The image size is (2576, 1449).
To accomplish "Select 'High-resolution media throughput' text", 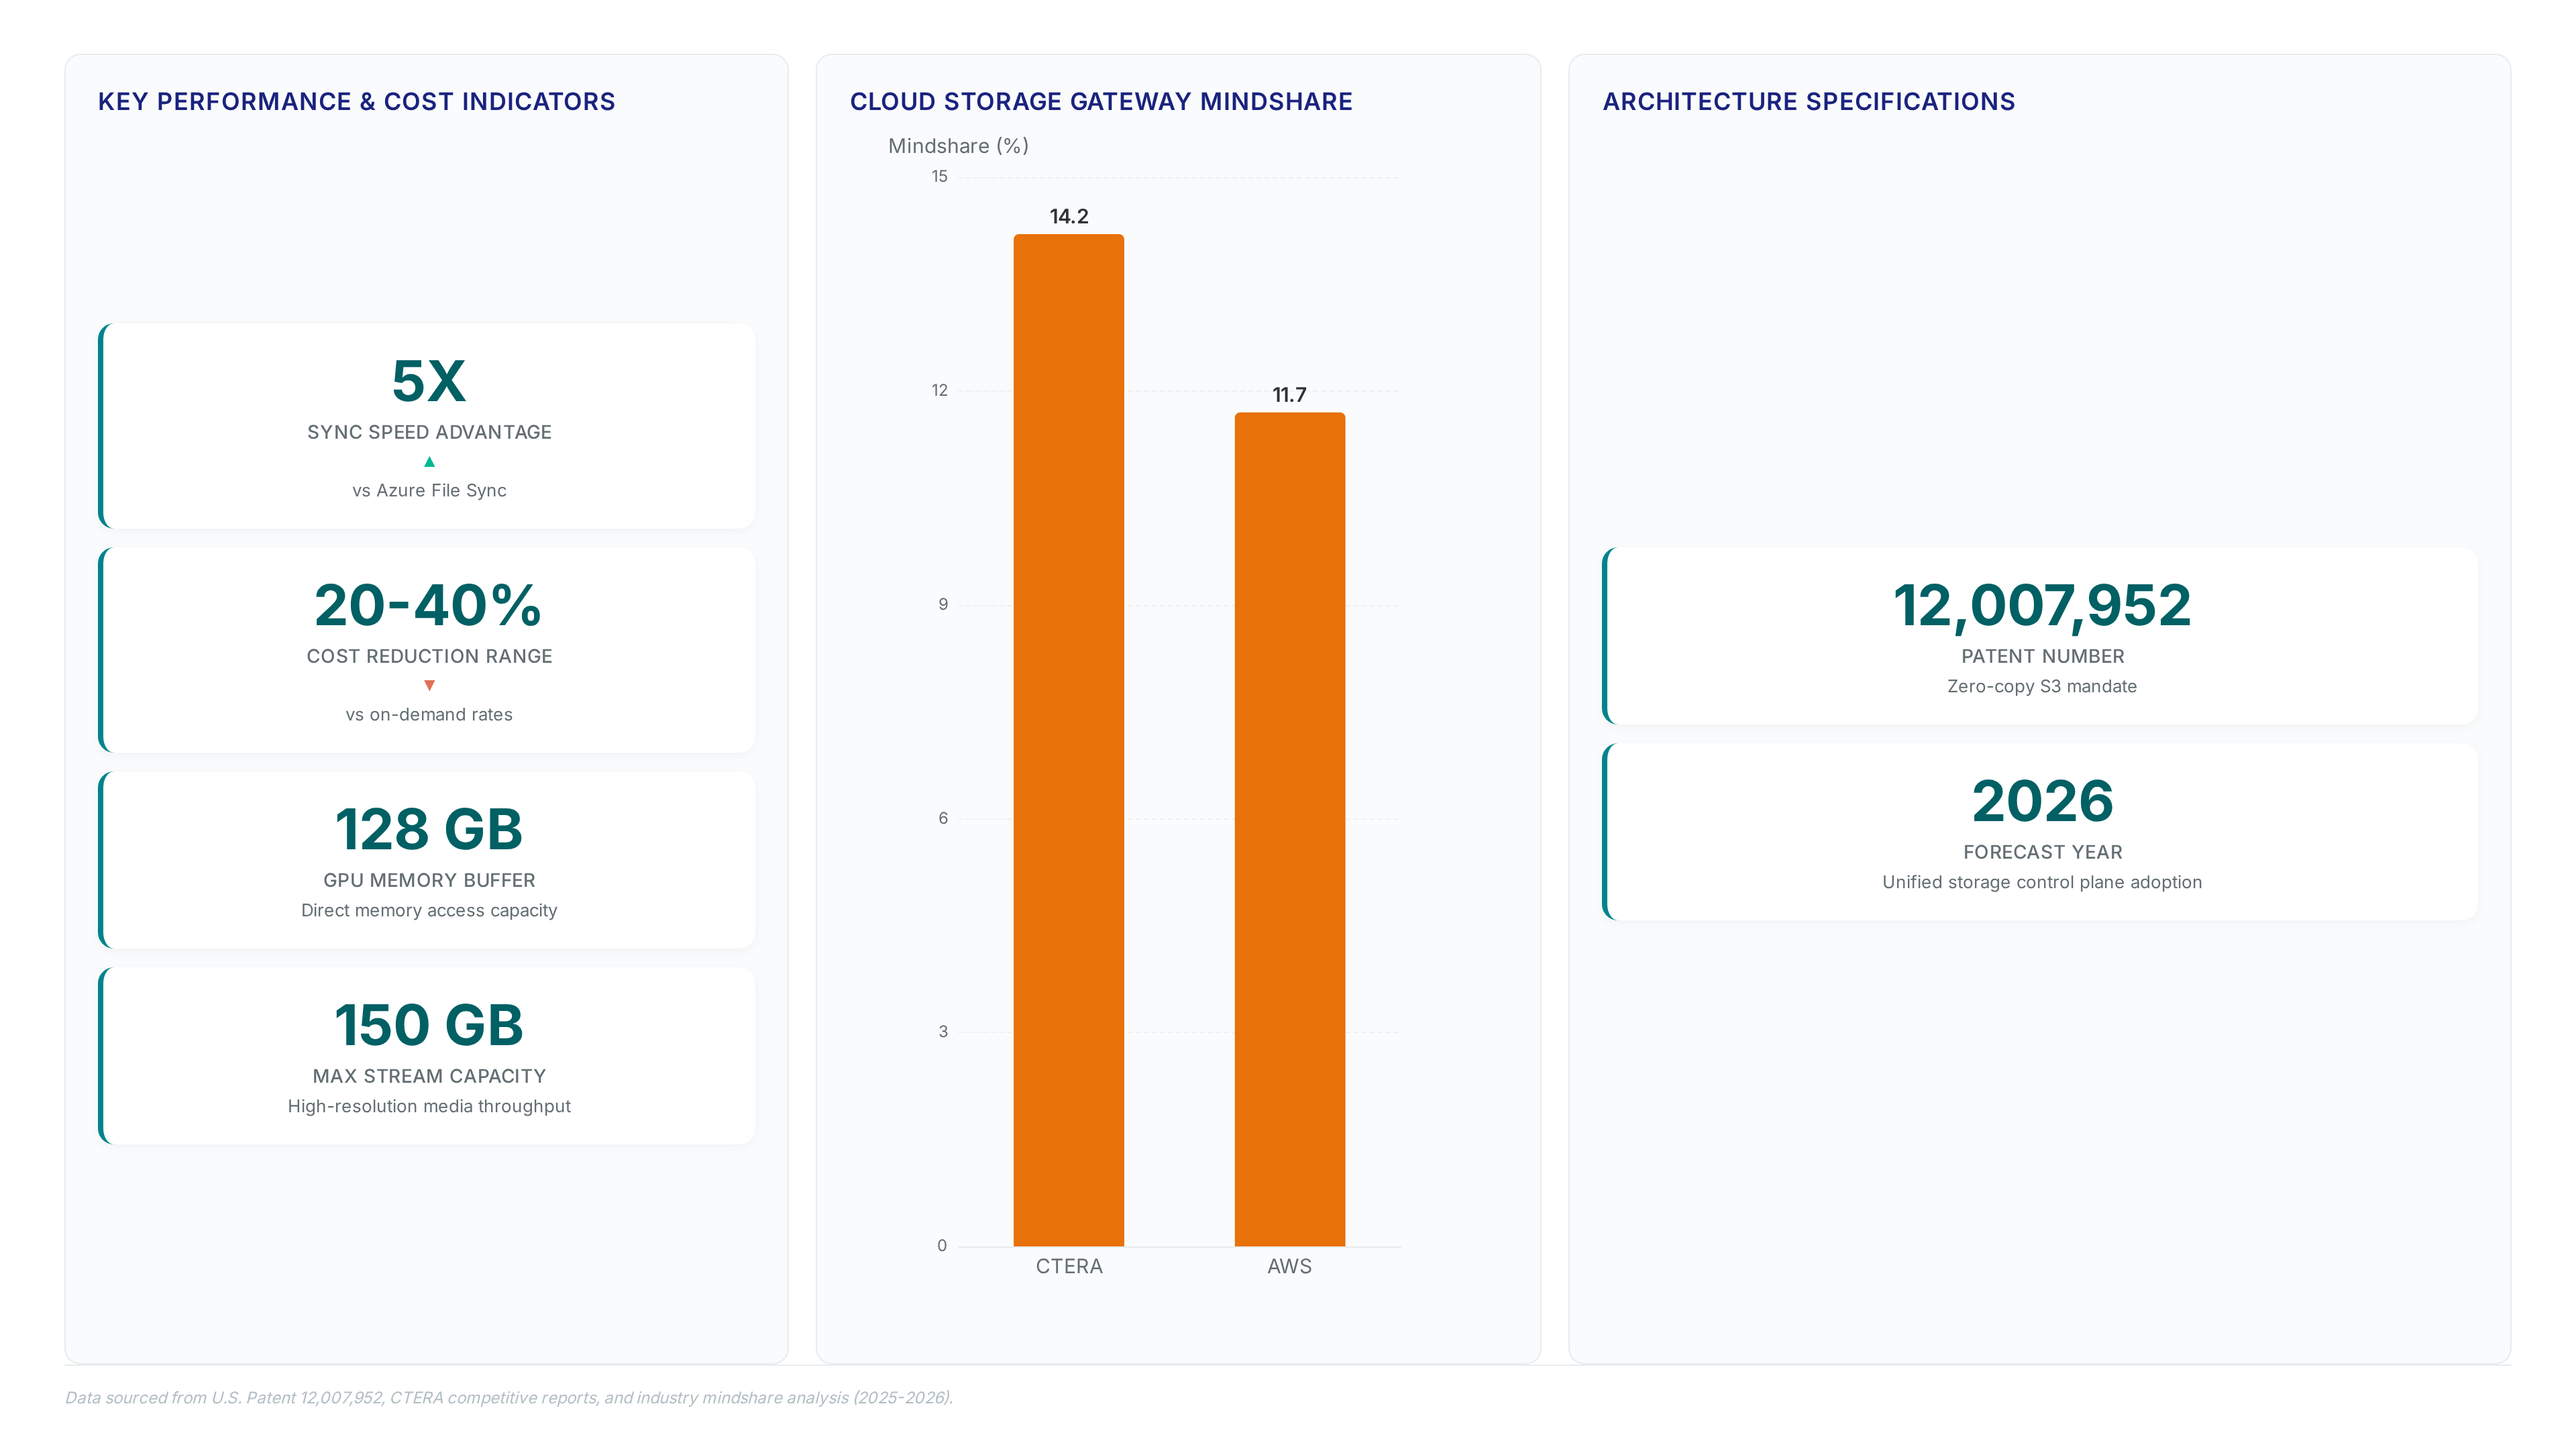I will click(429, 1106).
